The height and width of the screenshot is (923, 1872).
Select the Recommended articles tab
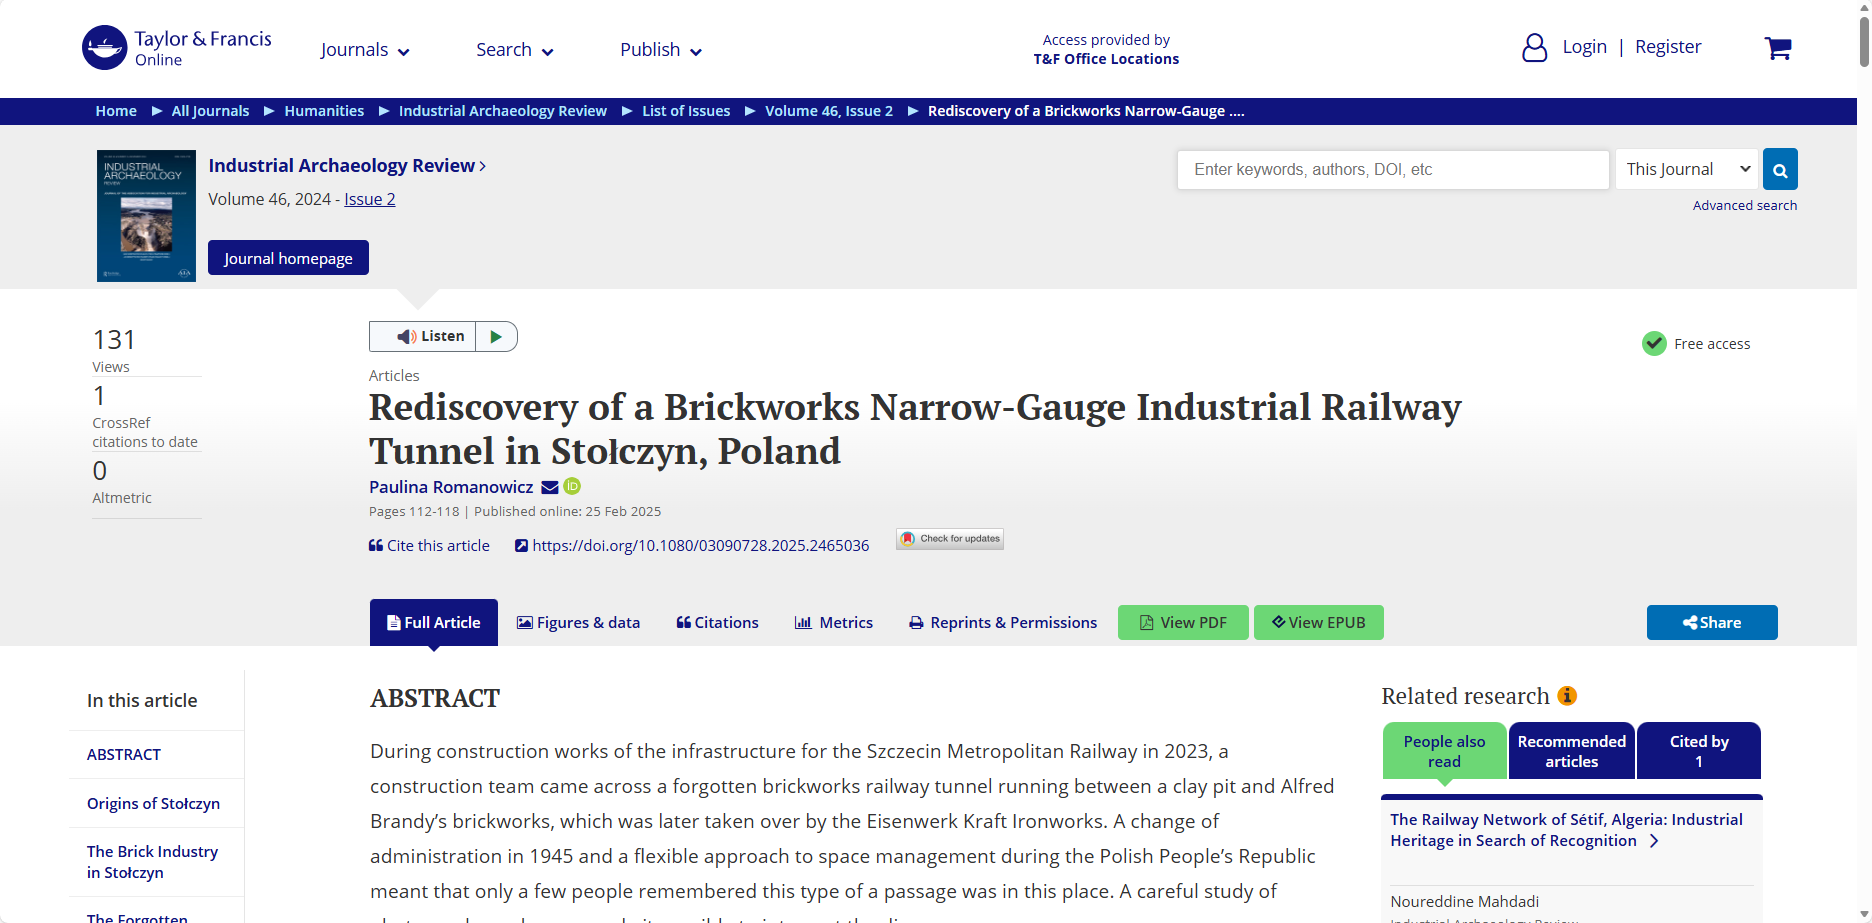(x=1571, y=751)
